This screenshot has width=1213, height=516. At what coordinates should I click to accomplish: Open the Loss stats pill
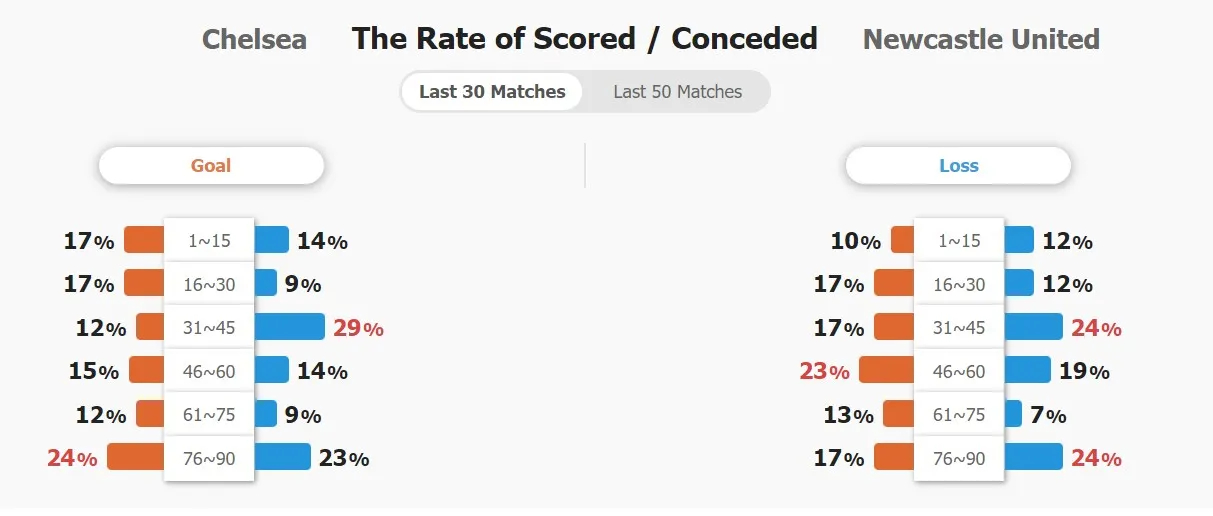click(x=959, y=166)
